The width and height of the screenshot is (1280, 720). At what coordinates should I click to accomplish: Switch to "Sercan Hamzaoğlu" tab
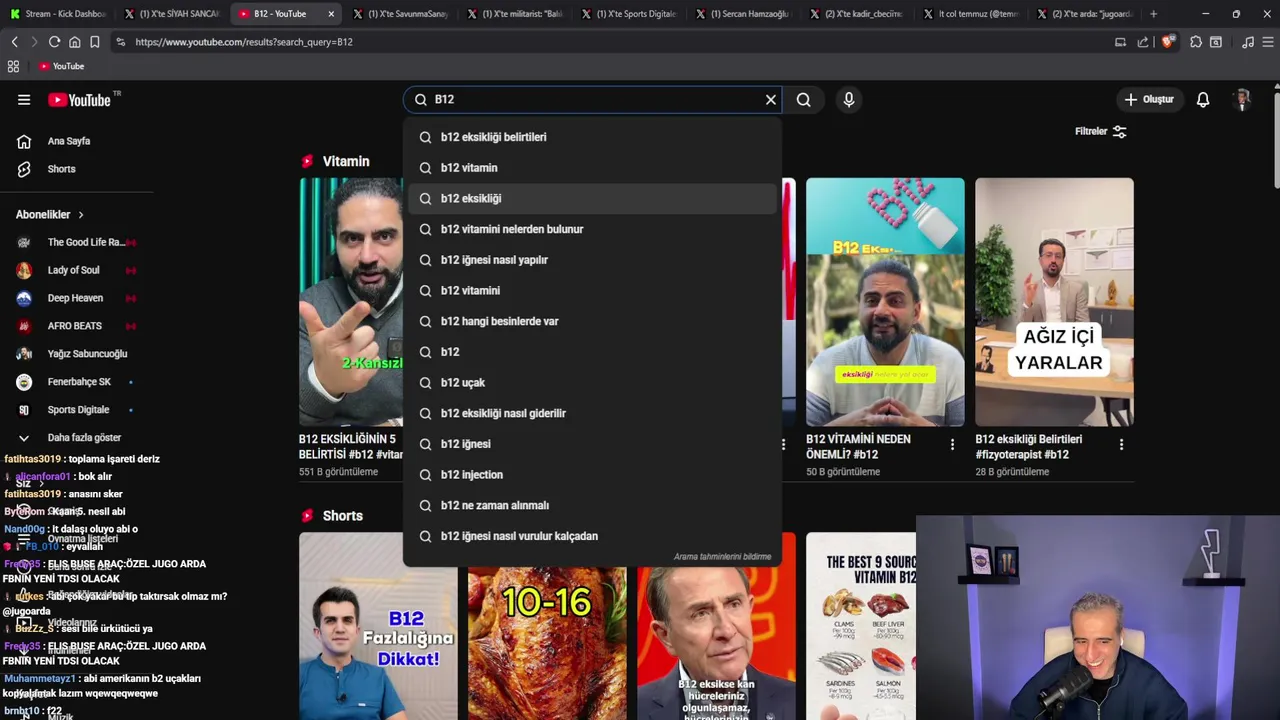[742, 14]
